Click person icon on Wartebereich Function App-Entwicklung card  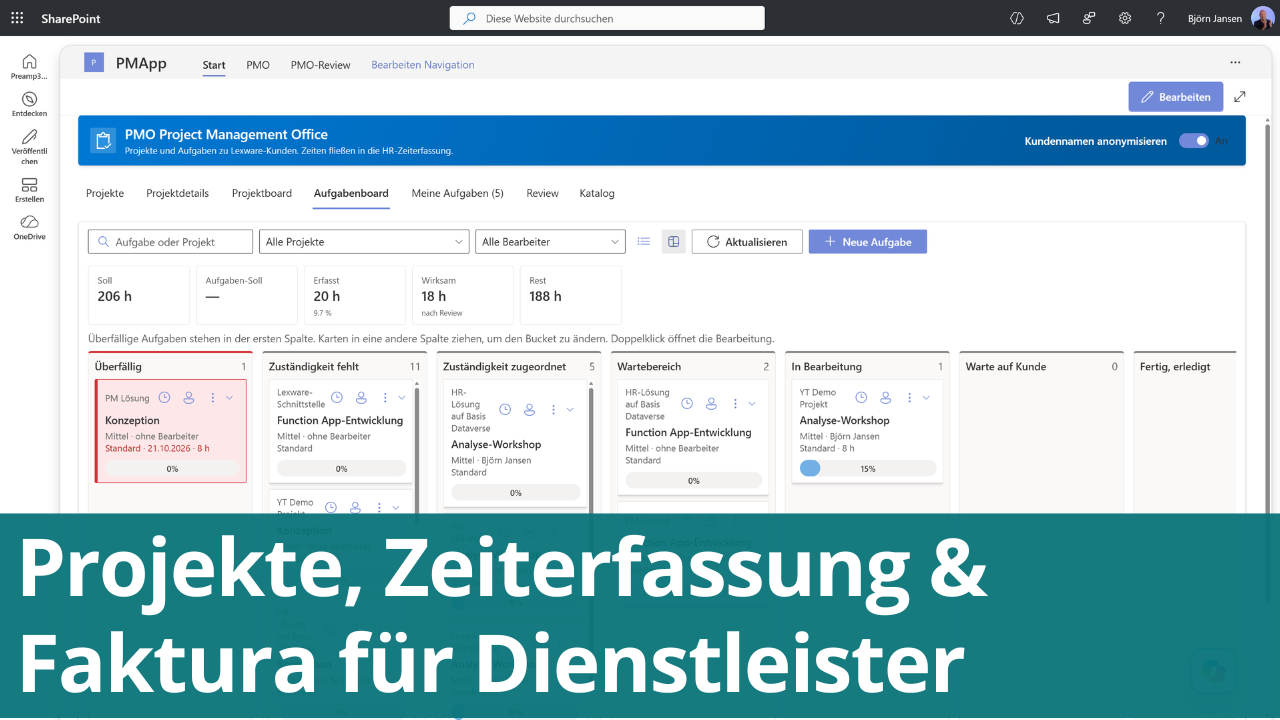coord(711,403)
